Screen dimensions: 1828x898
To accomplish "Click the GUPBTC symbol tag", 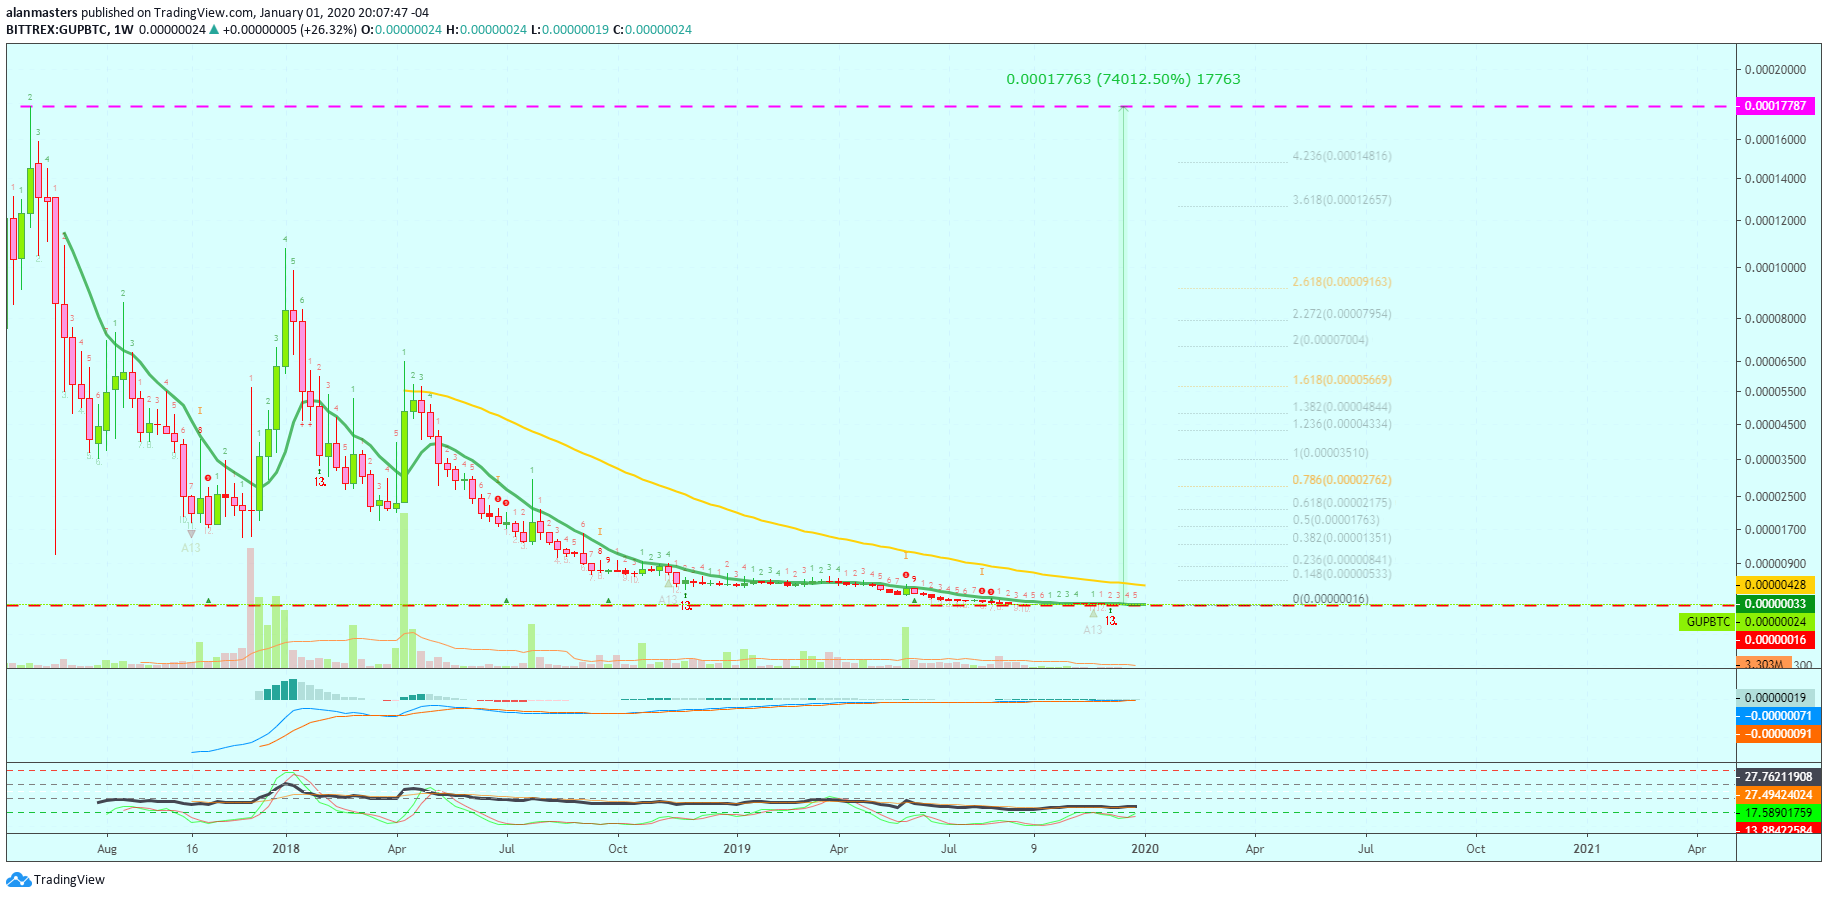I will pos(1707,622).
